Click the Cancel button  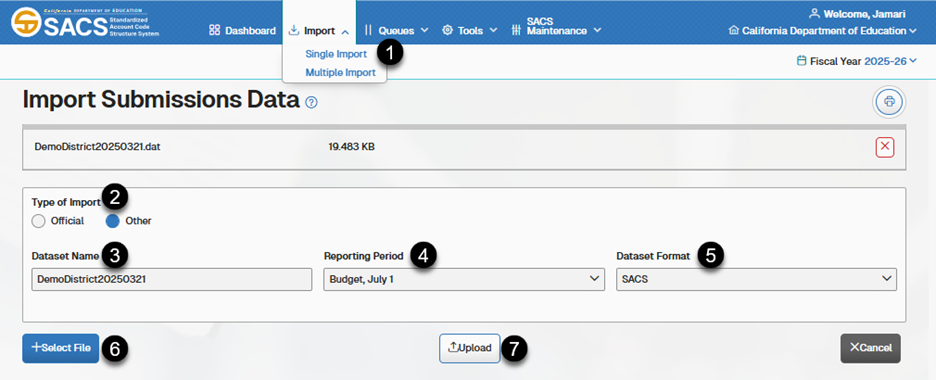pos(870,348)
